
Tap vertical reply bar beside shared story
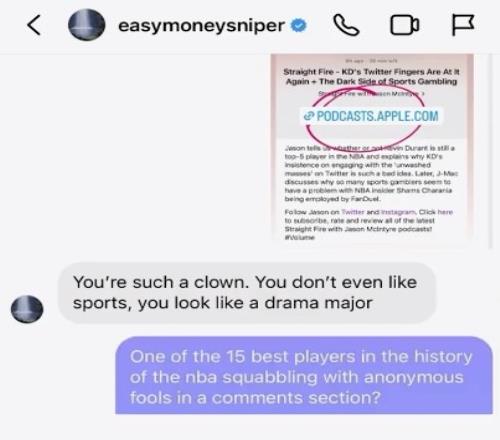(x=490, y=151)
